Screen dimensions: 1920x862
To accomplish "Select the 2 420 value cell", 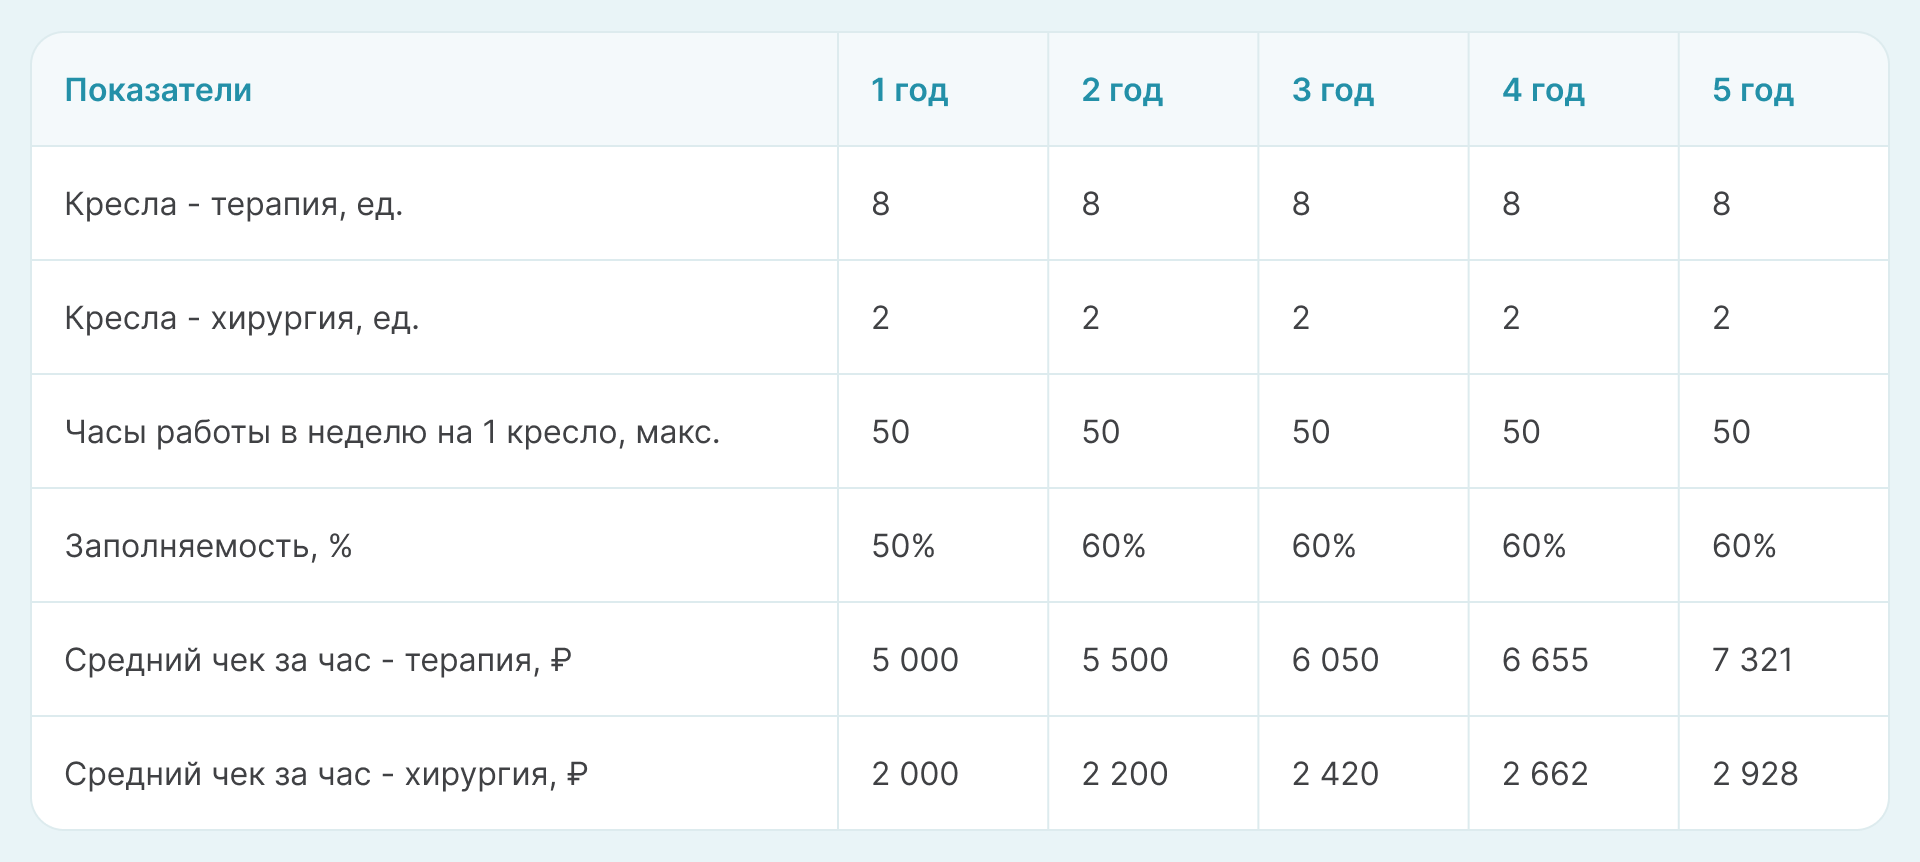I will click(1335, 774).
